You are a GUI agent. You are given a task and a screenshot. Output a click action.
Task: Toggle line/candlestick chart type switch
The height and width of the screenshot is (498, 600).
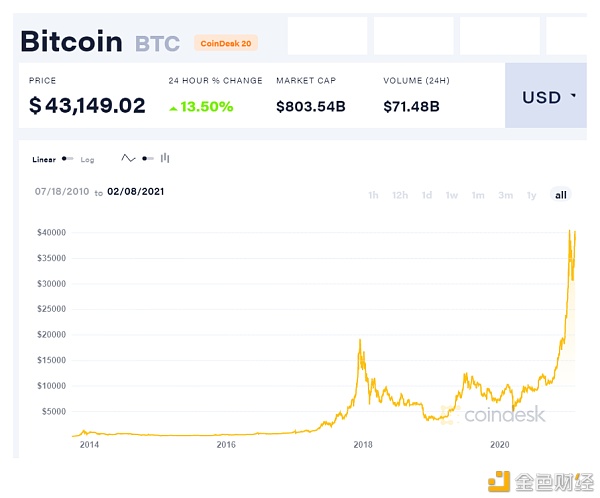click(x=147, y=158)
